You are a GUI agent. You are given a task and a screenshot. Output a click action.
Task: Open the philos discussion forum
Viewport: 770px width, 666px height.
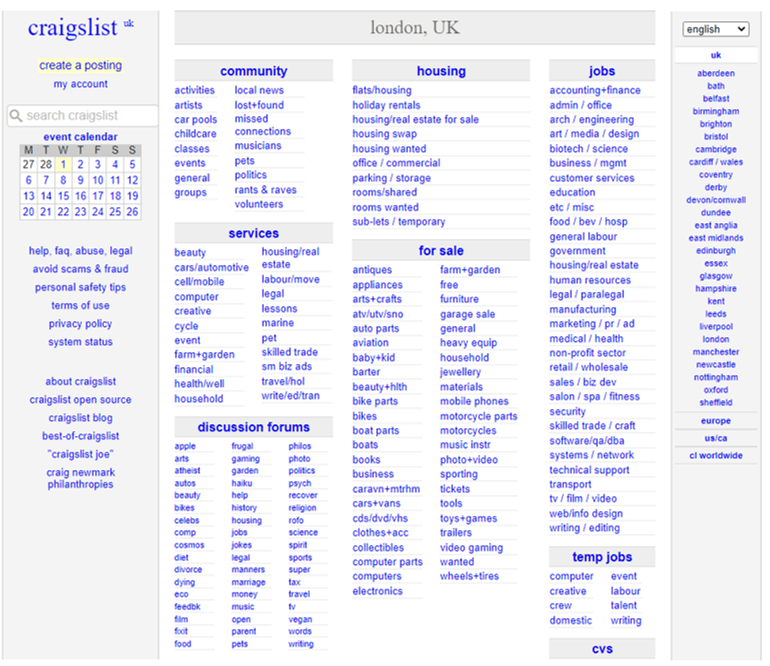[300, 446]
